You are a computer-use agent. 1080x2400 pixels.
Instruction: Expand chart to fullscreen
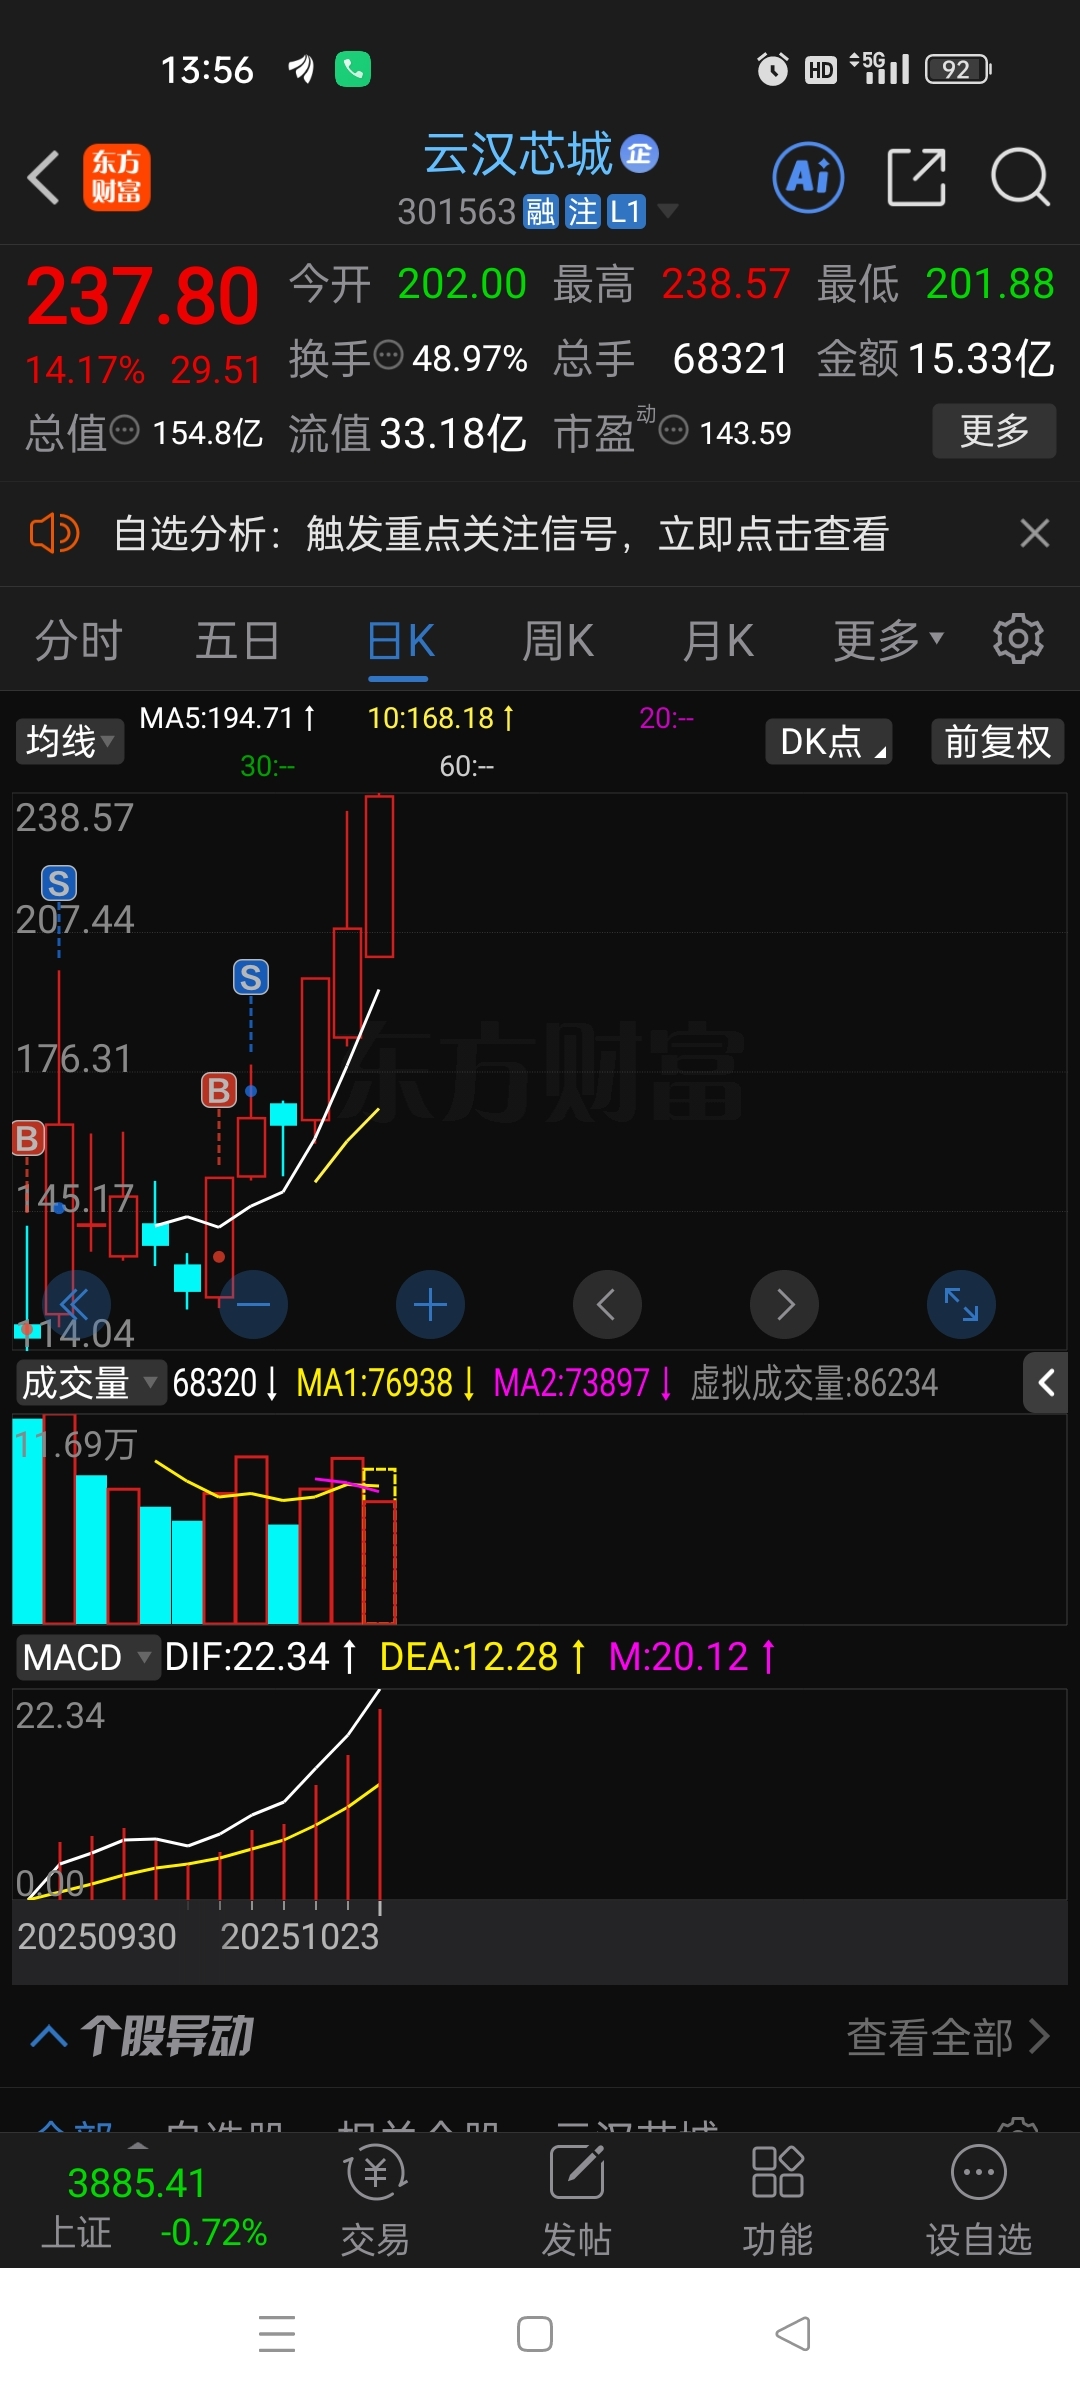point(961,1304)
